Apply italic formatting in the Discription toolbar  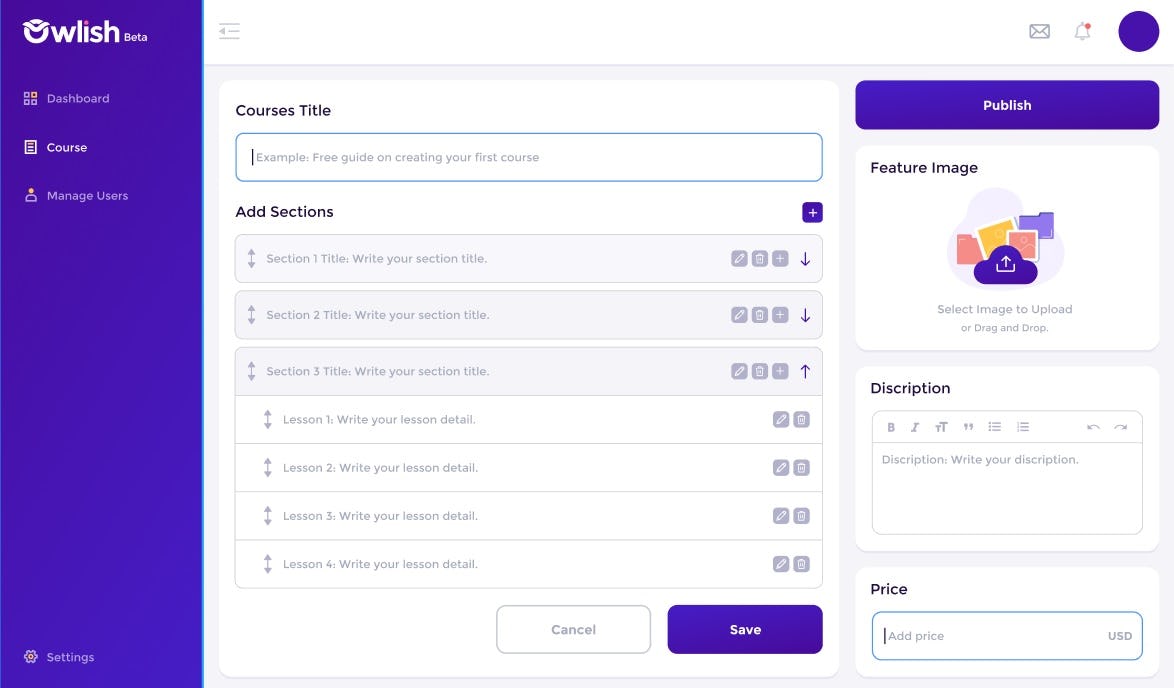point(914,426)
